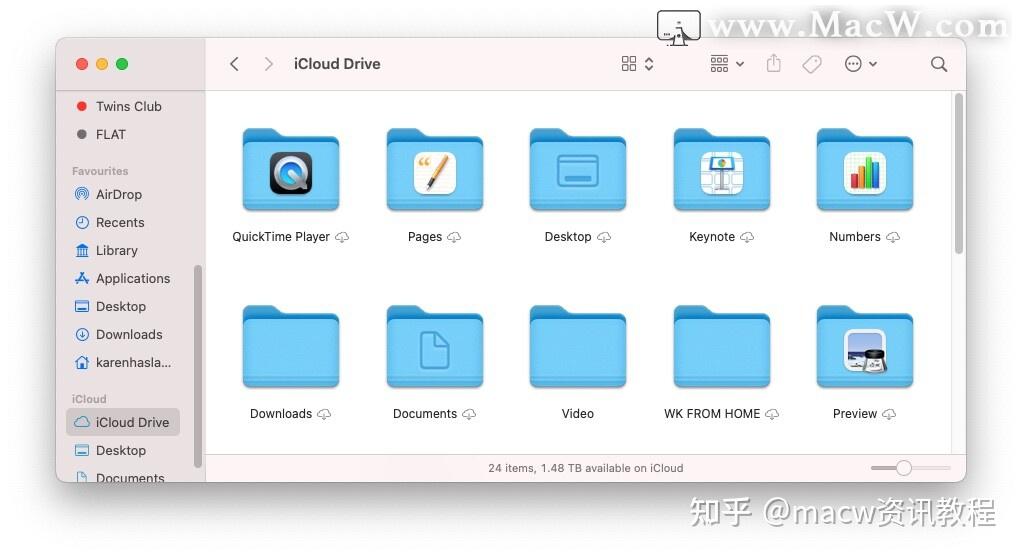Select the Numbers folder icon
1022x556 pixels.
point(865,170)
